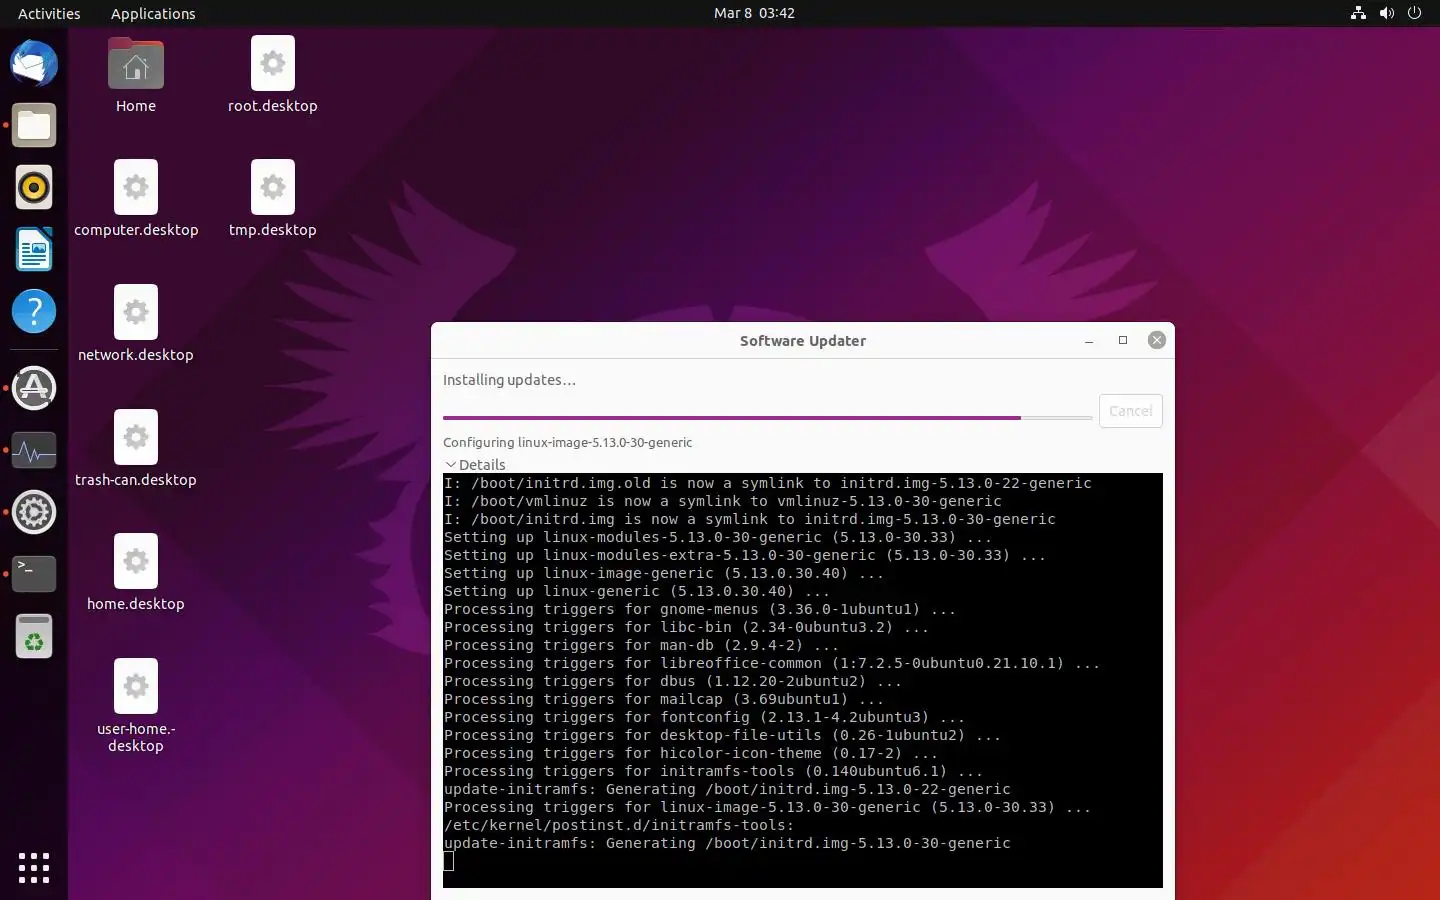
Task: Click the 'Installing updates…' label
Action: coord(509,380)
